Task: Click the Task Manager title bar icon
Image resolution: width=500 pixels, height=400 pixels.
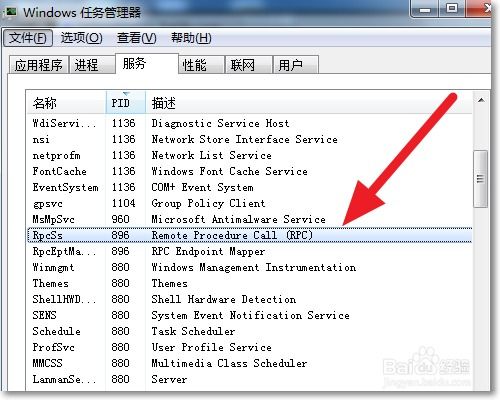Action: 11,12
